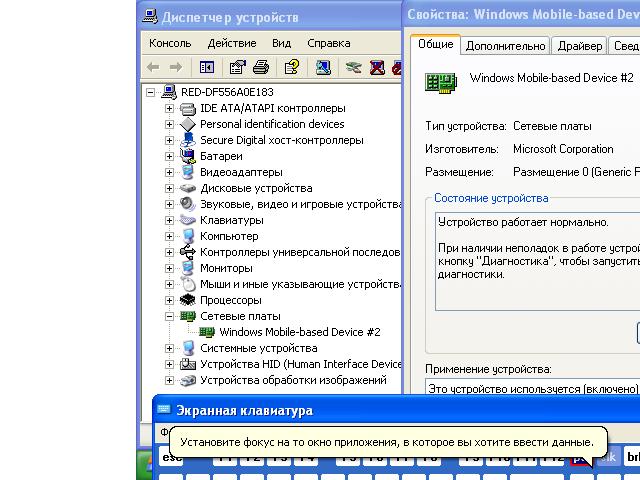This screenshot has width=640, height=480.
Task: Click the green Update driver toolbar icon
Action: pyautogui.click(x=353, y=67)
